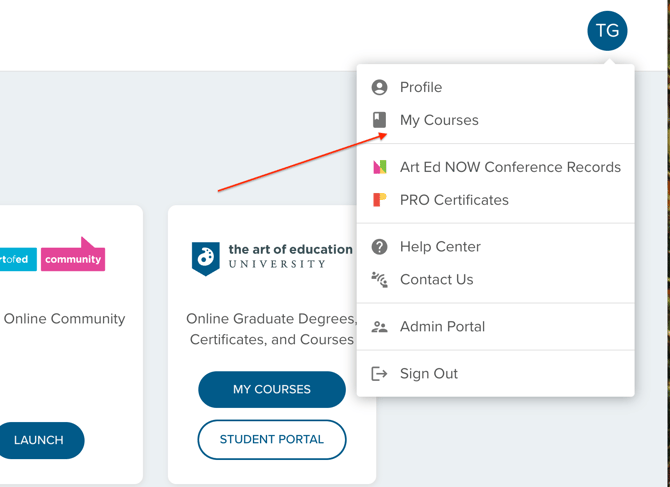Screen dimensions: 670x487
Task: Click the My Courses book icon
Action: click(x=379, y=120)
